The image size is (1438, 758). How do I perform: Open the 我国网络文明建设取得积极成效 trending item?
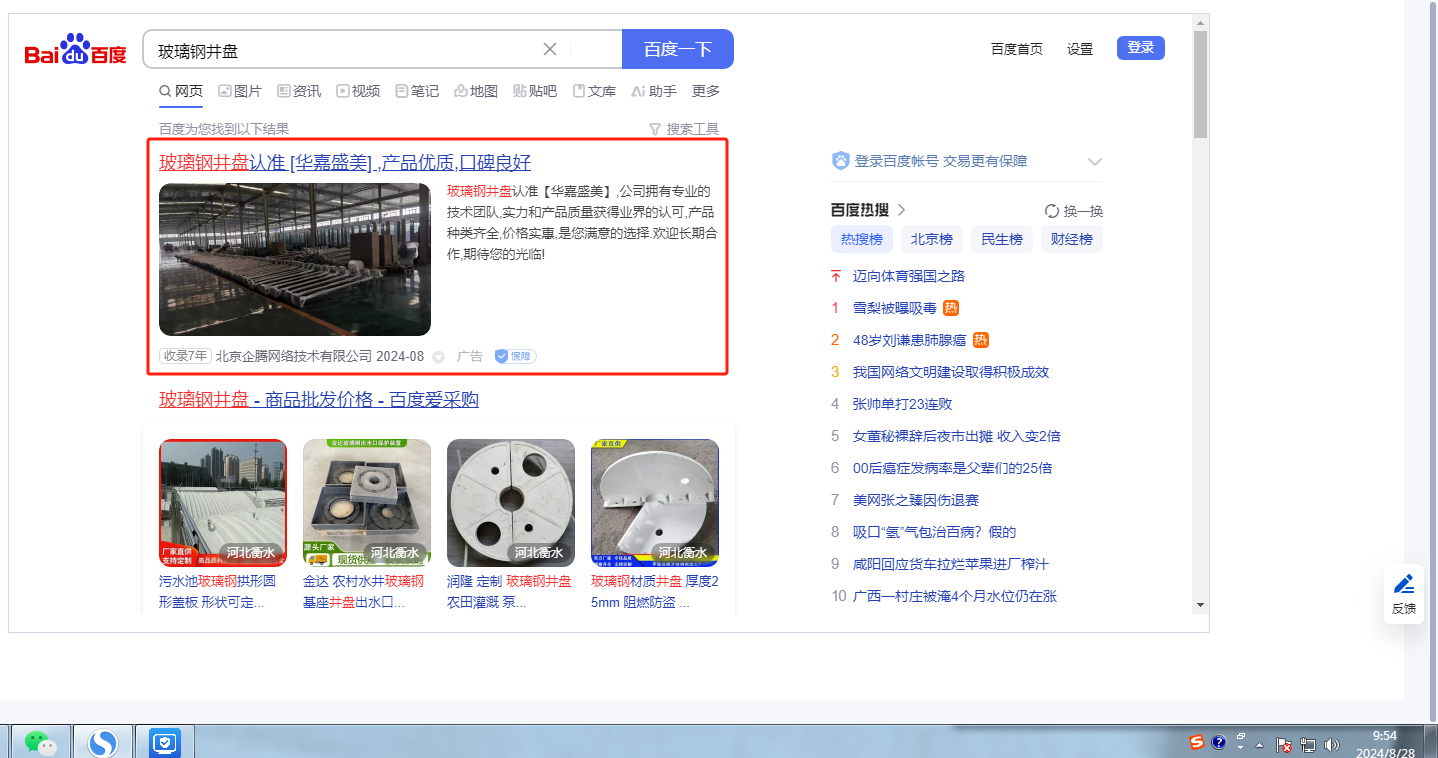(x=951, y=372)
